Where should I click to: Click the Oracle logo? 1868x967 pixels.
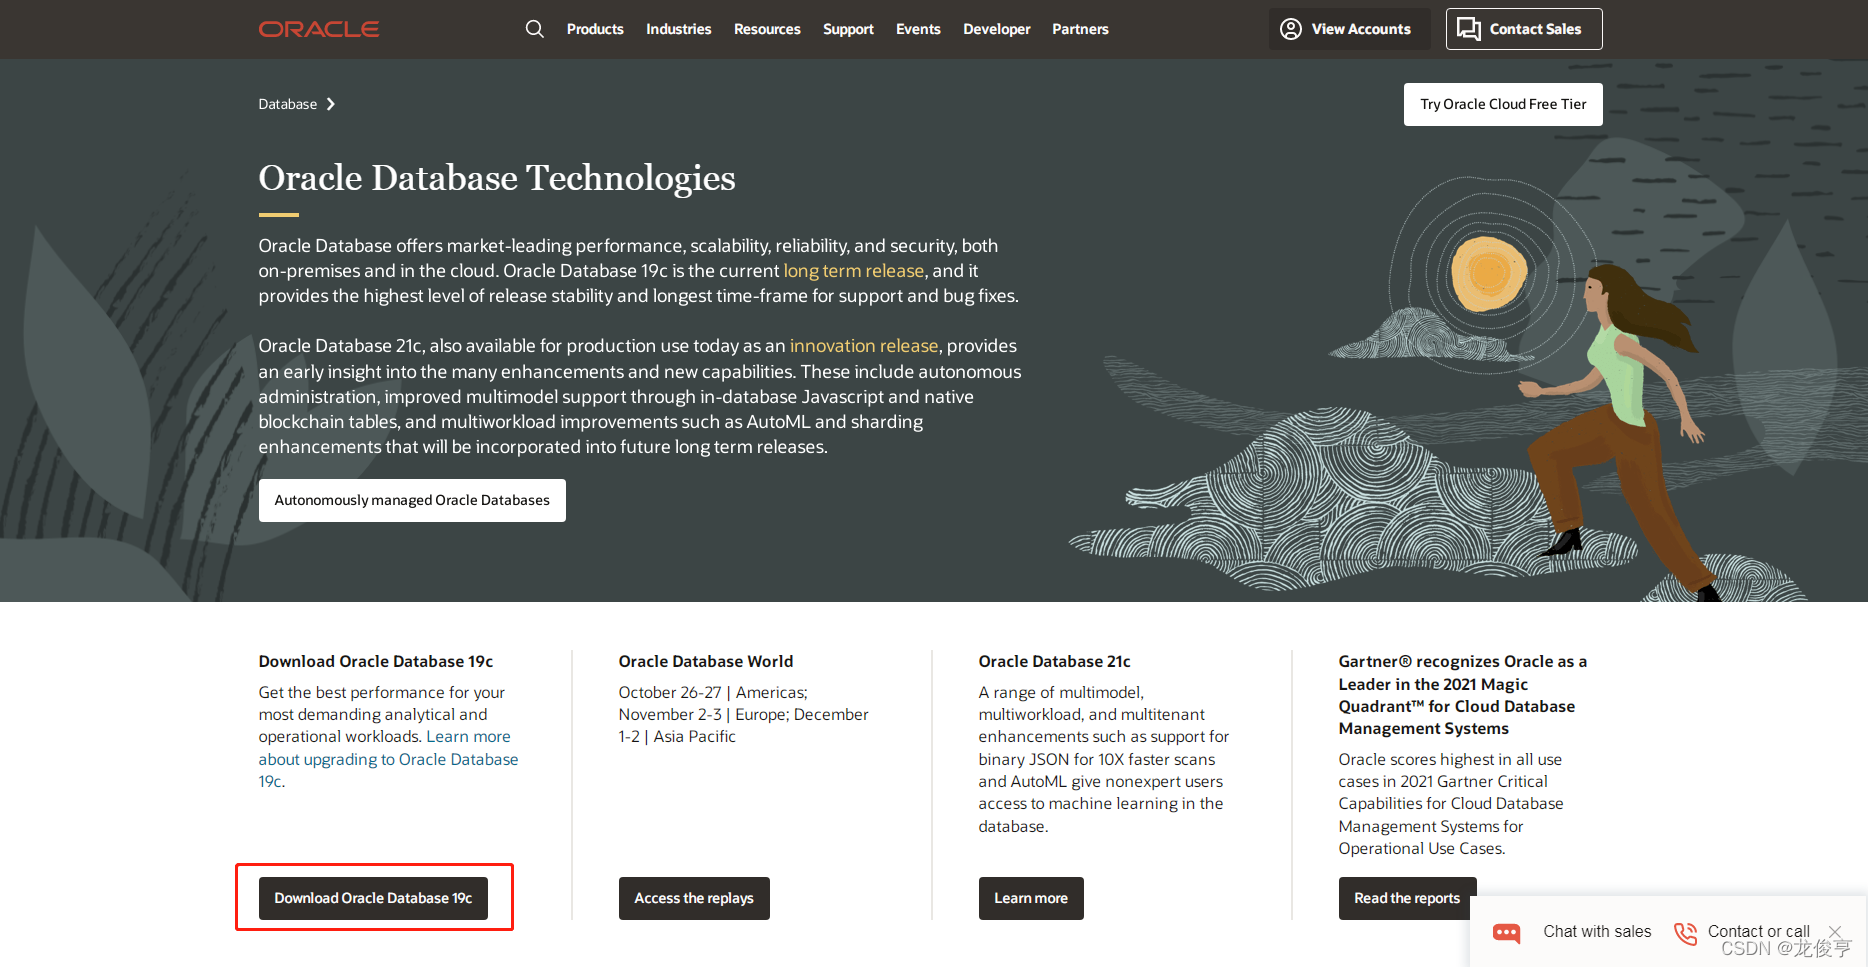click(x=319, y=29)
